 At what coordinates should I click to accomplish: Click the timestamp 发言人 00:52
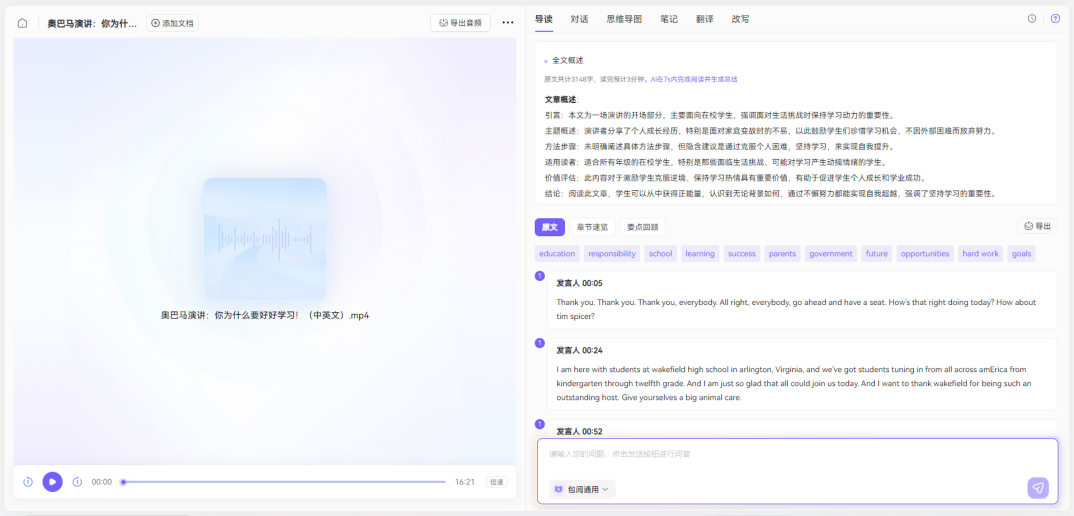click(x=579, y=432)
